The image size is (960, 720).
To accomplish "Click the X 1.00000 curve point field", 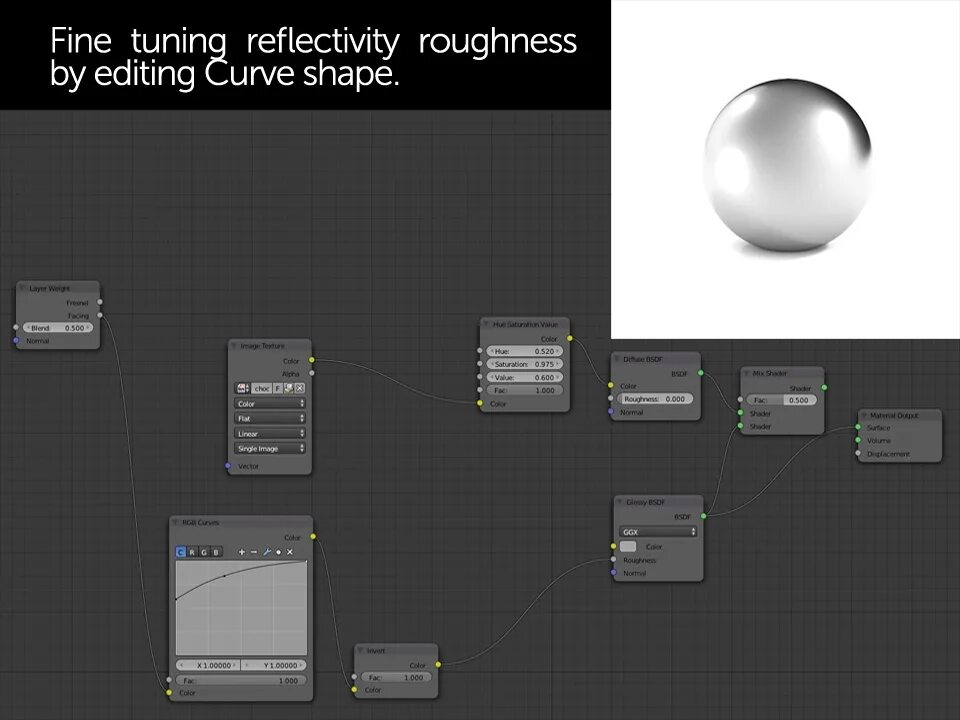I will [208, 665].
